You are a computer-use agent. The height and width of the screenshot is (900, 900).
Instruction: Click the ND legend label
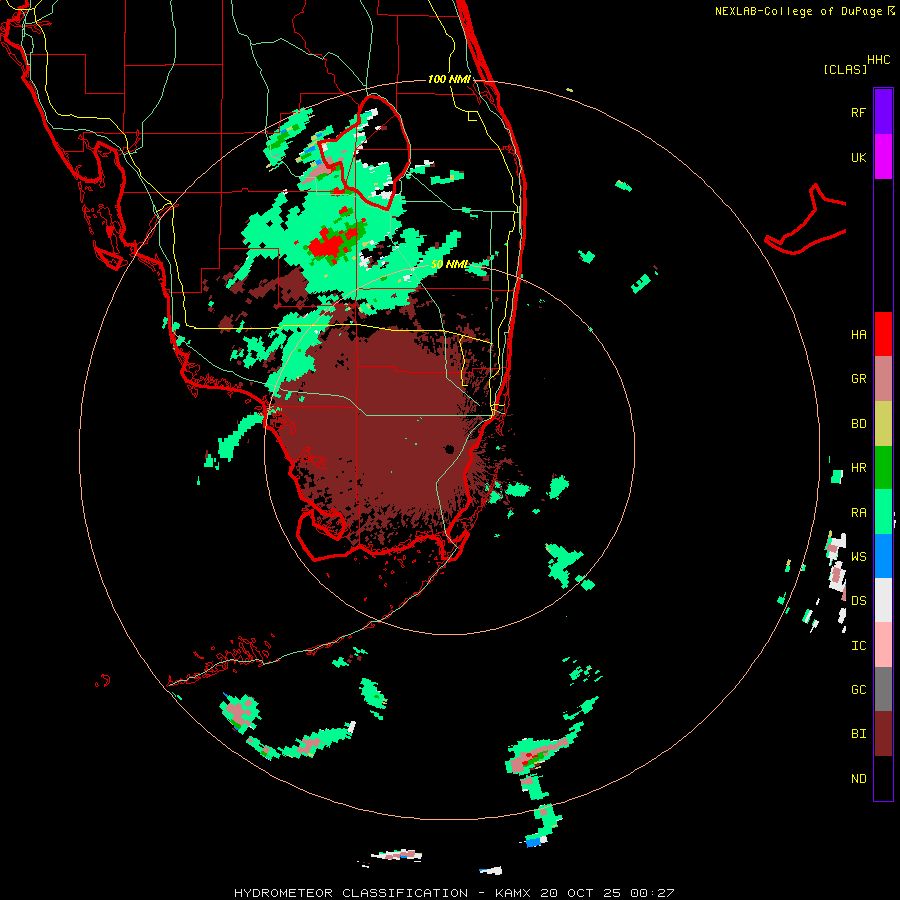[x=858, y=779]
